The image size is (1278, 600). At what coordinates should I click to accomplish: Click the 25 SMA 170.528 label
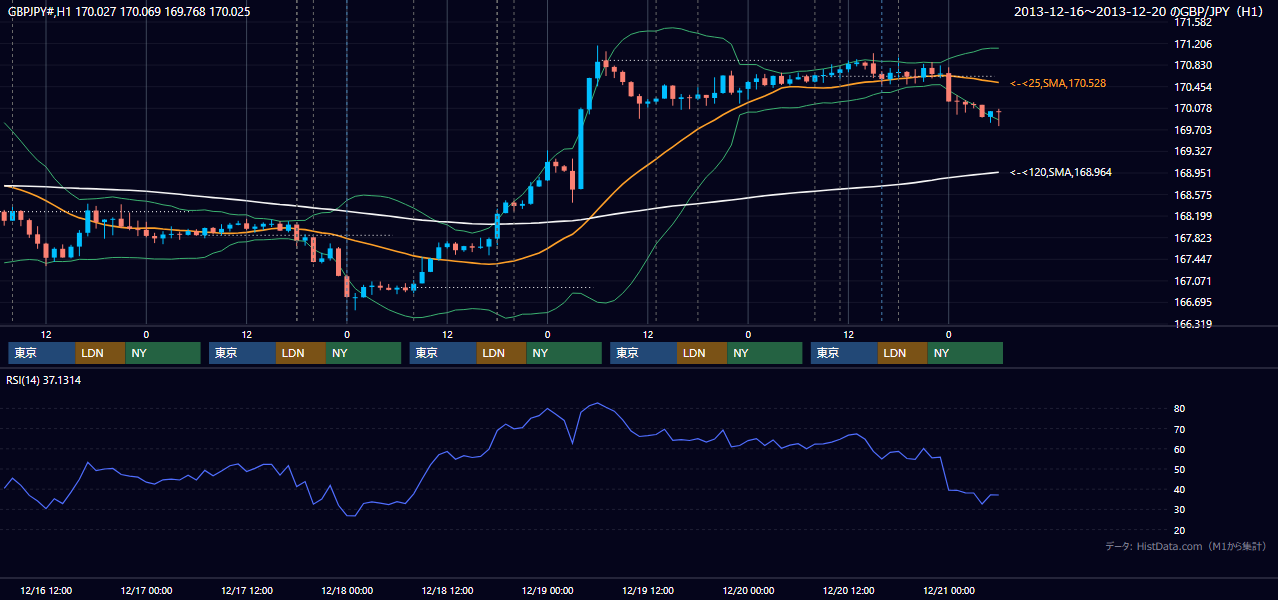[x=1058, y=84]
